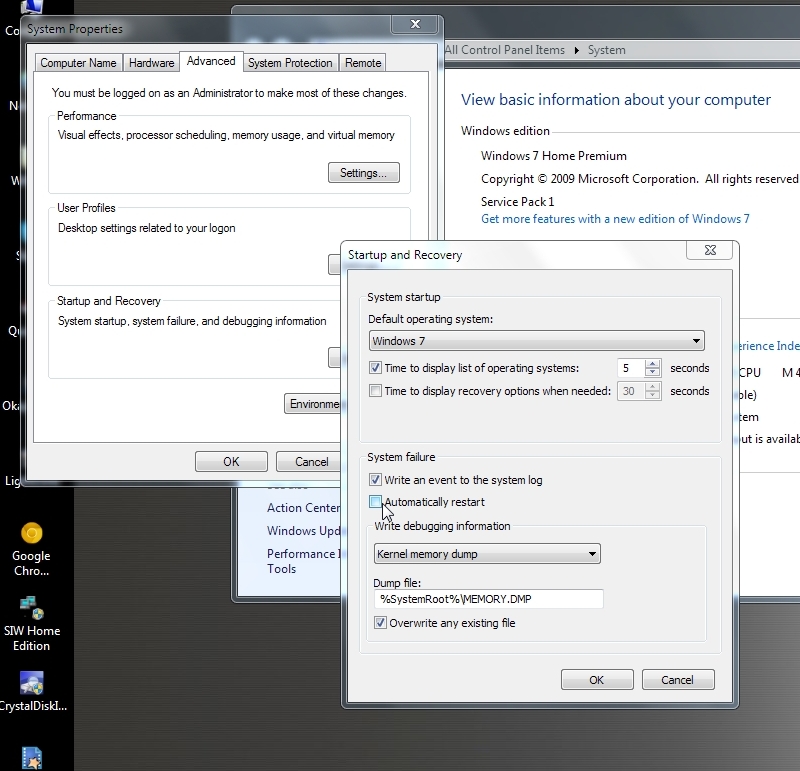Close the System Properties window
This screenshot has width=800, height=771.
[x=415, y=24]
